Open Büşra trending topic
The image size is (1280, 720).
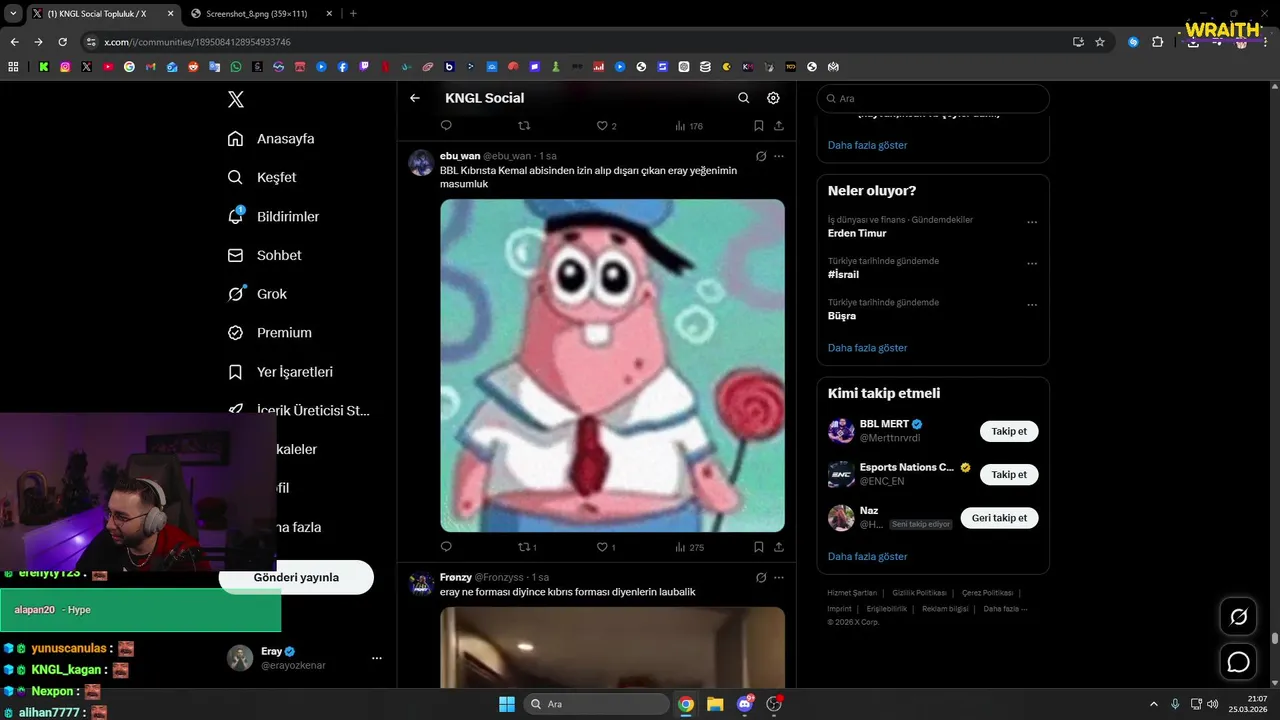(x=842, y=316)
